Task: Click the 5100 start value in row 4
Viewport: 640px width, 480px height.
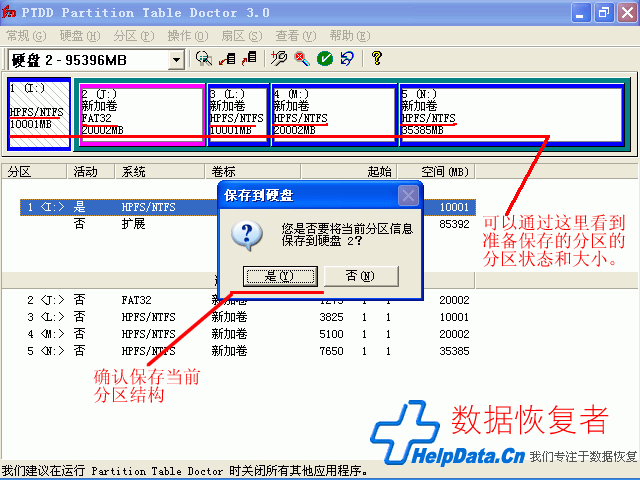Action: [331, 334]
